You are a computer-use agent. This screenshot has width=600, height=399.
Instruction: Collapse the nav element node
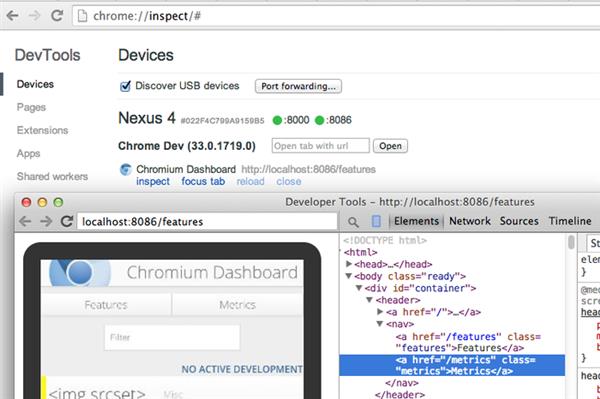380,324
